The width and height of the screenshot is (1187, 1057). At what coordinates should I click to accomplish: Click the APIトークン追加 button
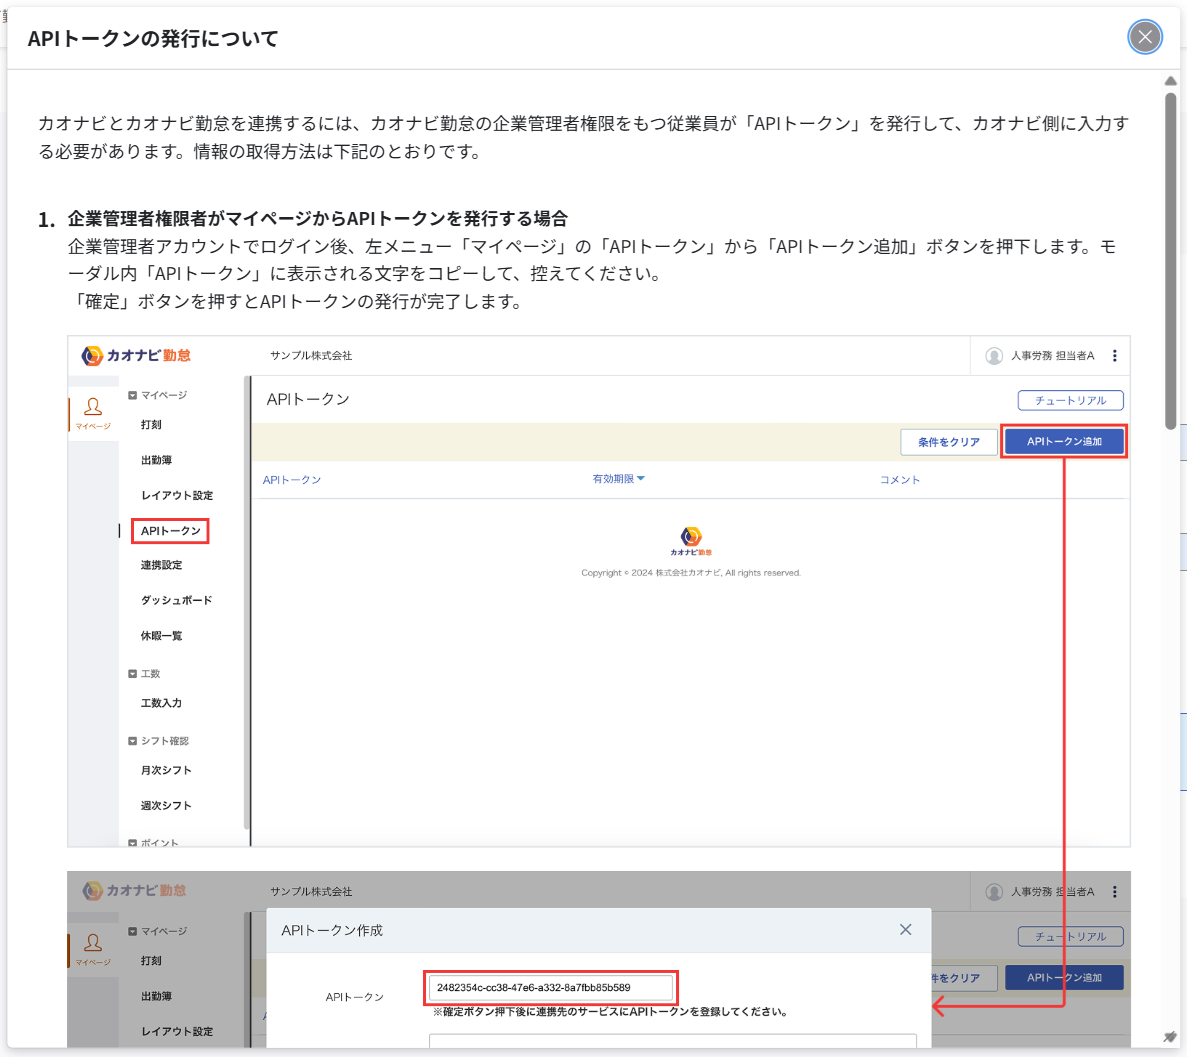[1063, 440]
